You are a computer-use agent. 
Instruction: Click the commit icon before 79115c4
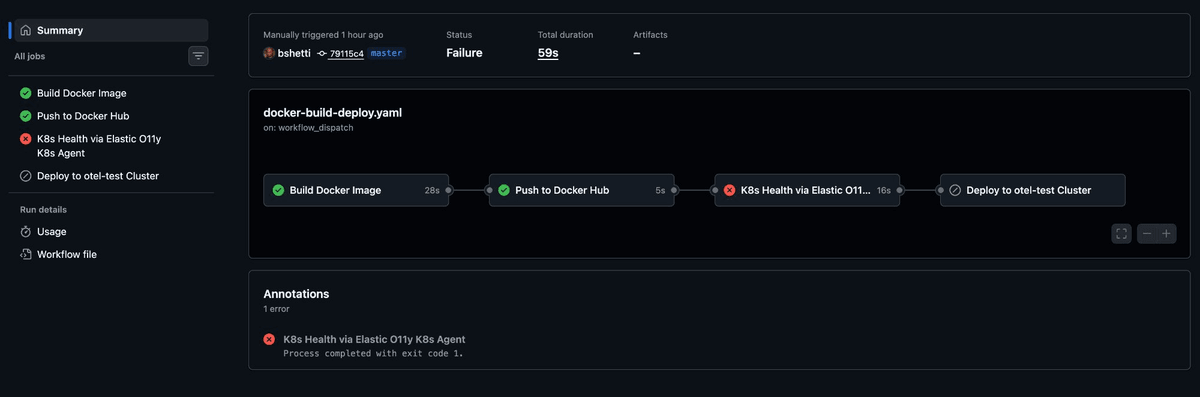[x=322, y=53]
